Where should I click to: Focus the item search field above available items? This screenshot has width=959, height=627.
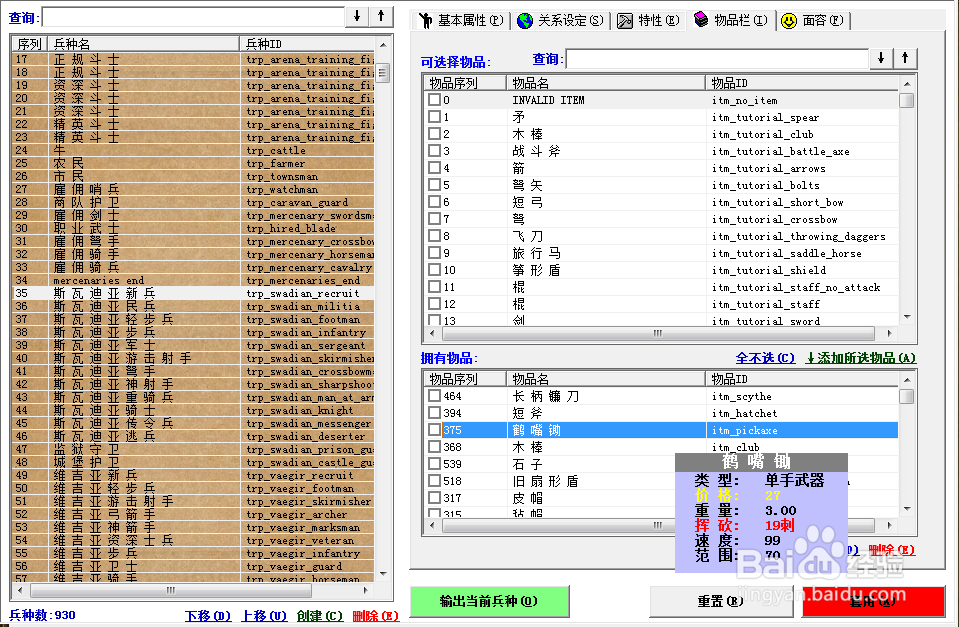(x=716, y=59)
